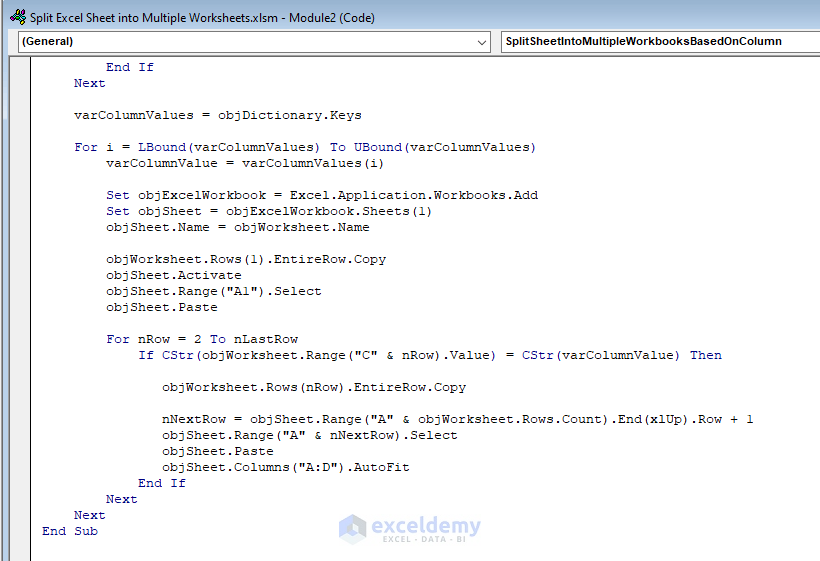
Task: Click the window title 'Split Excel Sheet into Multiple Worksheets.xlsm'
Action: 154,18
